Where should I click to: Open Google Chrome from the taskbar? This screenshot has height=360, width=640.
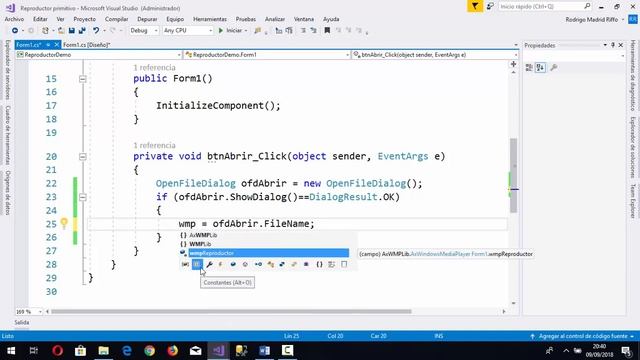pyautogui.click(x=149, y=350)
